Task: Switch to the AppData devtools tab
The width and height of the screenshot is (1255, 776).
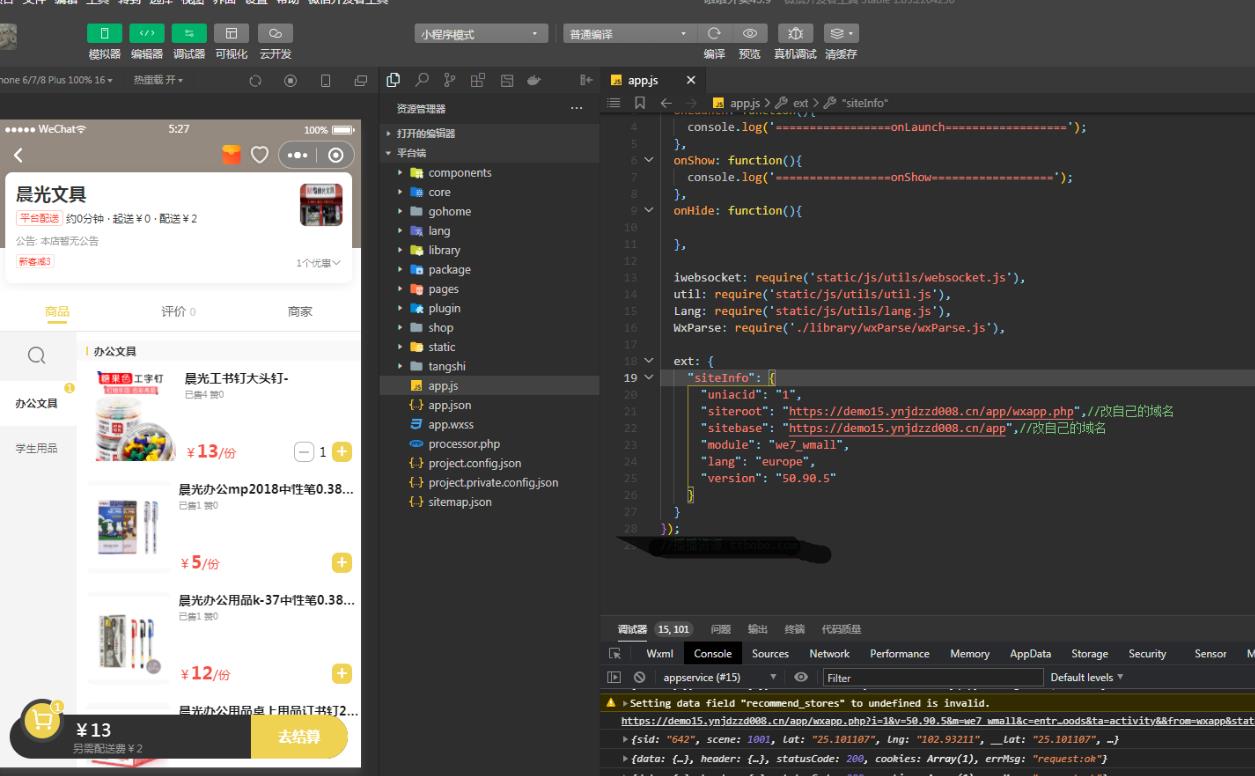Action: point(1030,653)
